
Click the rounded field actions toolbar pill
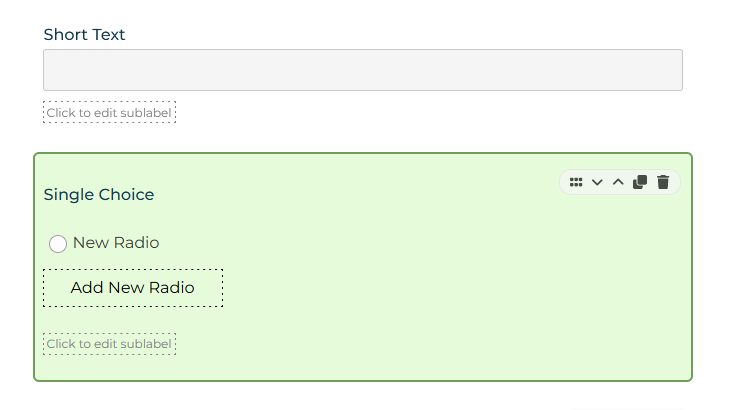pos(620,182)
